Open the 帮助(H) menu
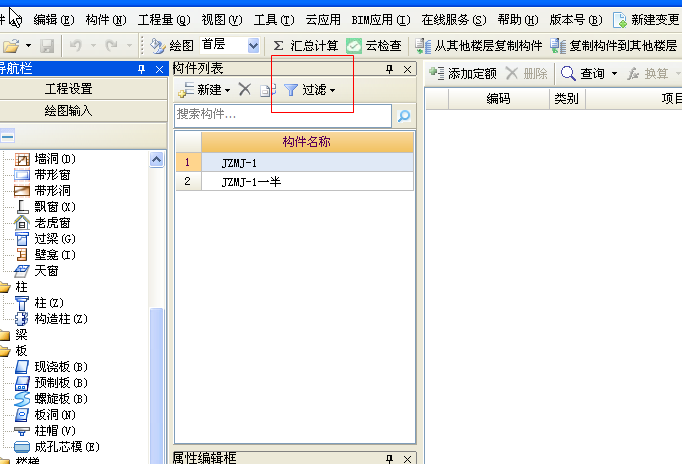 (518, 20)
